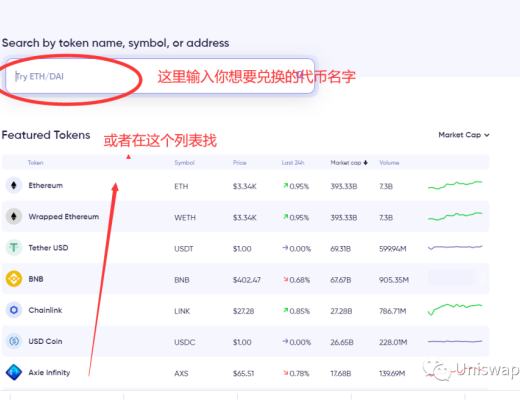Click the token search input field
The width and height of the screenshot is (520, 400).
(x=160, y=76)
